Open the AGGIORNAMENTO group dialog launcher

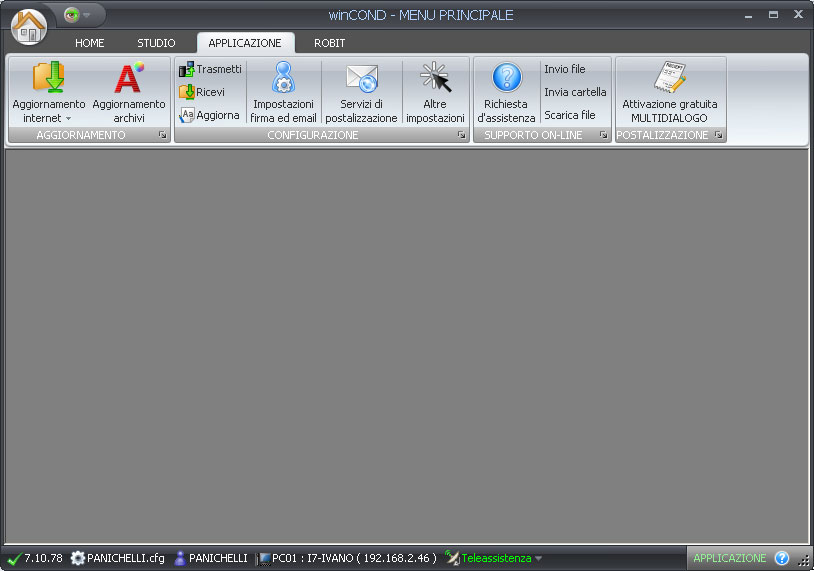[162, 135]
